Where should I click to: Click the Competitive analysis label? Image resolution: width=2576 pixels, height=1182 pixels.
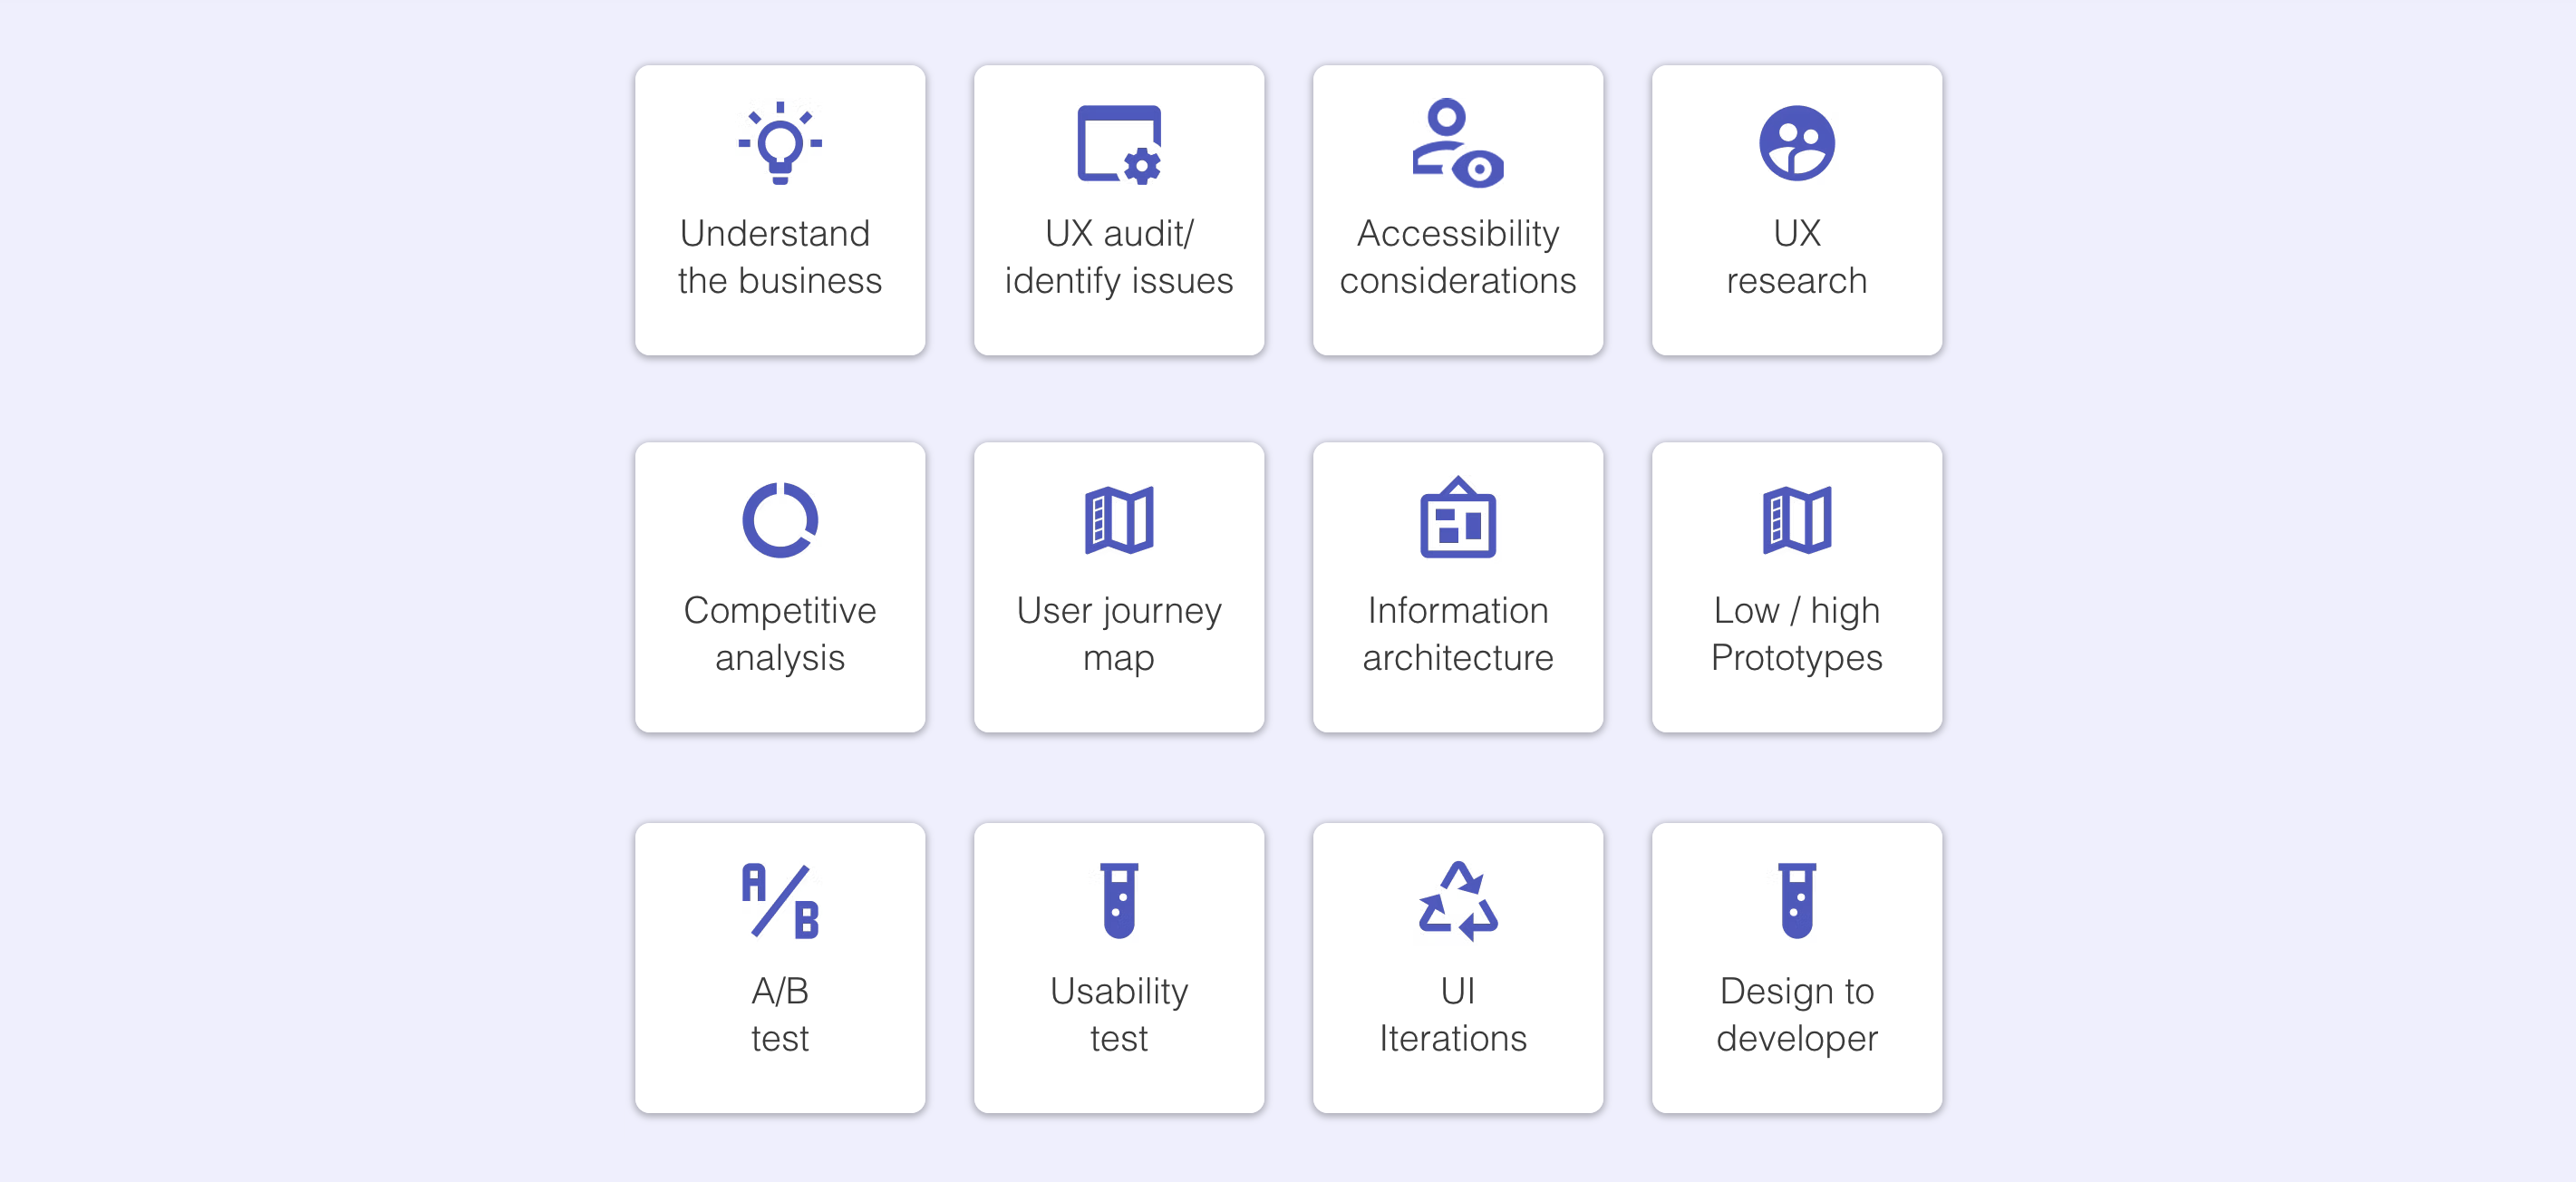coord(780,634)
